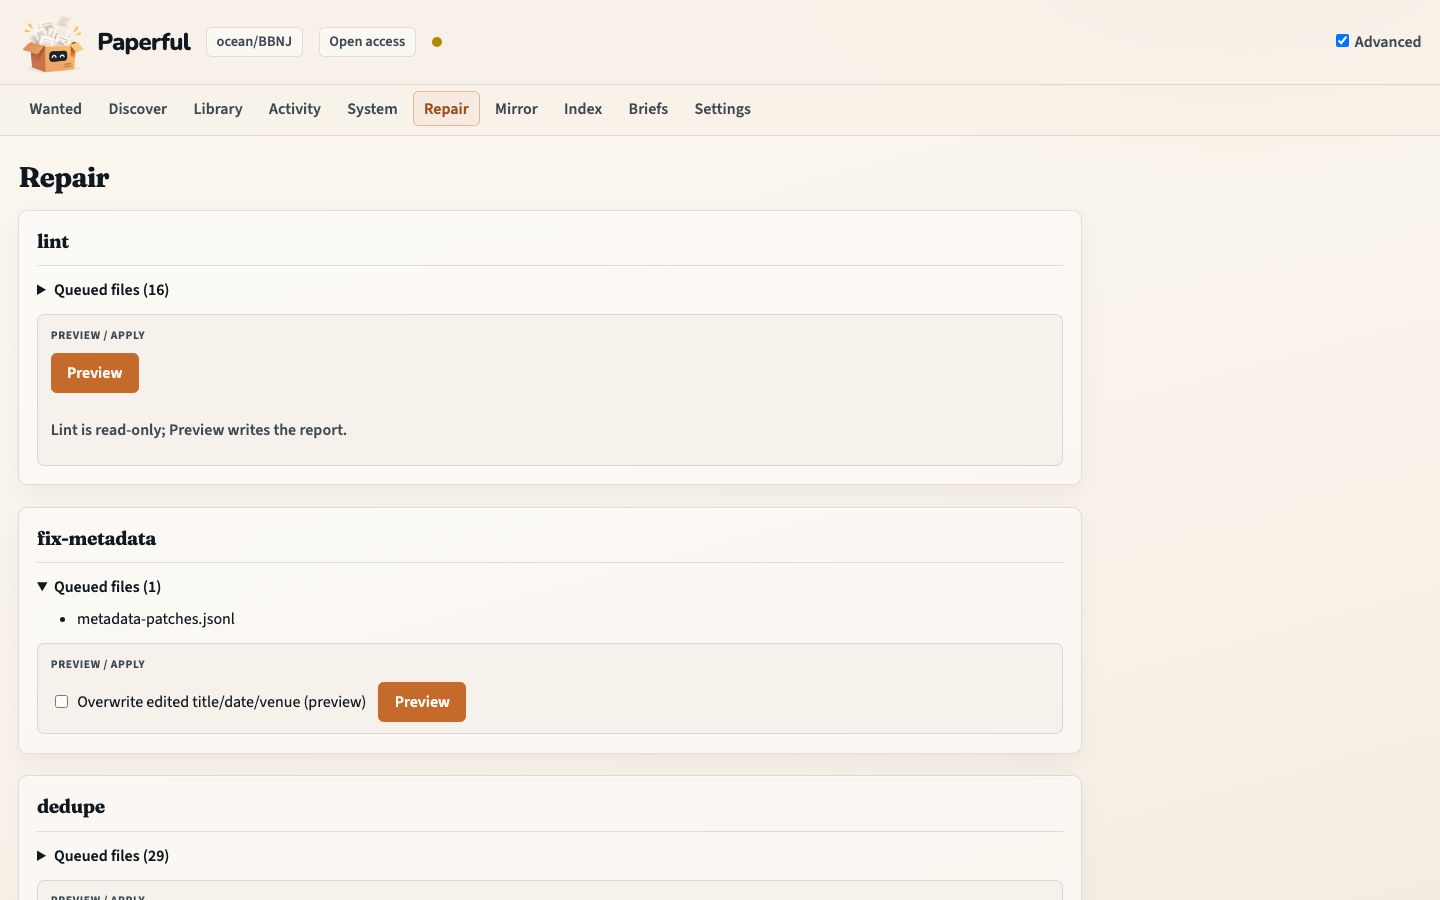Click the fix-metadata Preview button
Image resolution: width=1440 pixels, height=900 pixels.
[422, 702]
